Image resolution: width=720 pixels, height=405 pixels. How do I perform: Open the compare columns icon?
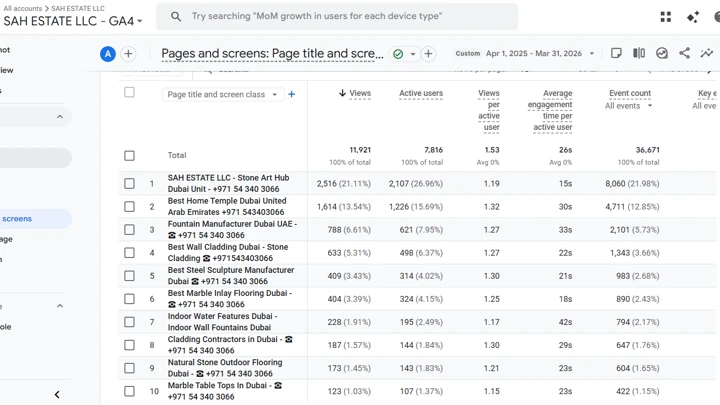click(639, 53)
